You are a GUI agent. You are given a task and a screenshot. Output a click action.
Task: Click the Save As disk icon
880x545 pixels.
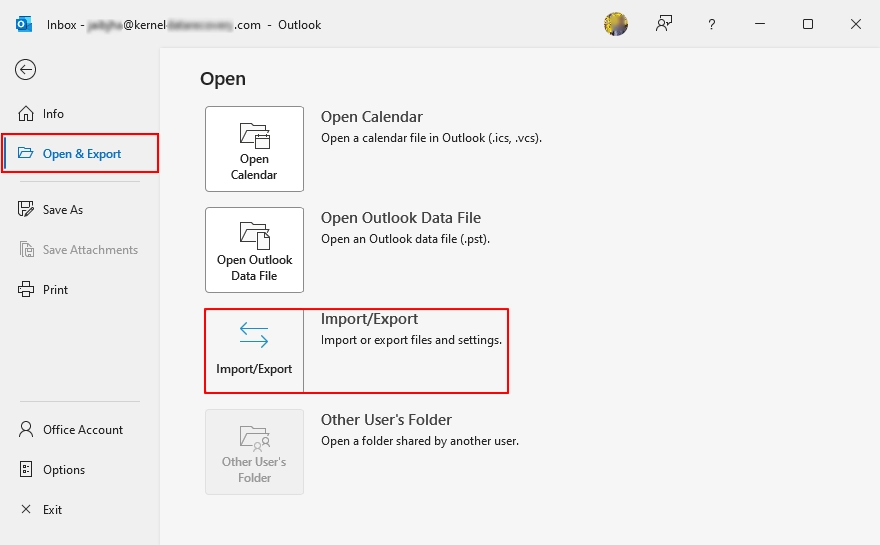[x=26, y=209]
